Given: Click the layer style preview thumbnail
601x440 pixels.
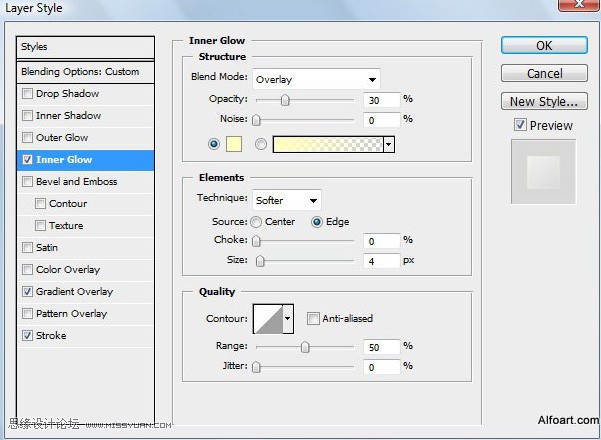Looking at the screenshot, I should pyautogui.click(x=543, y=172).
